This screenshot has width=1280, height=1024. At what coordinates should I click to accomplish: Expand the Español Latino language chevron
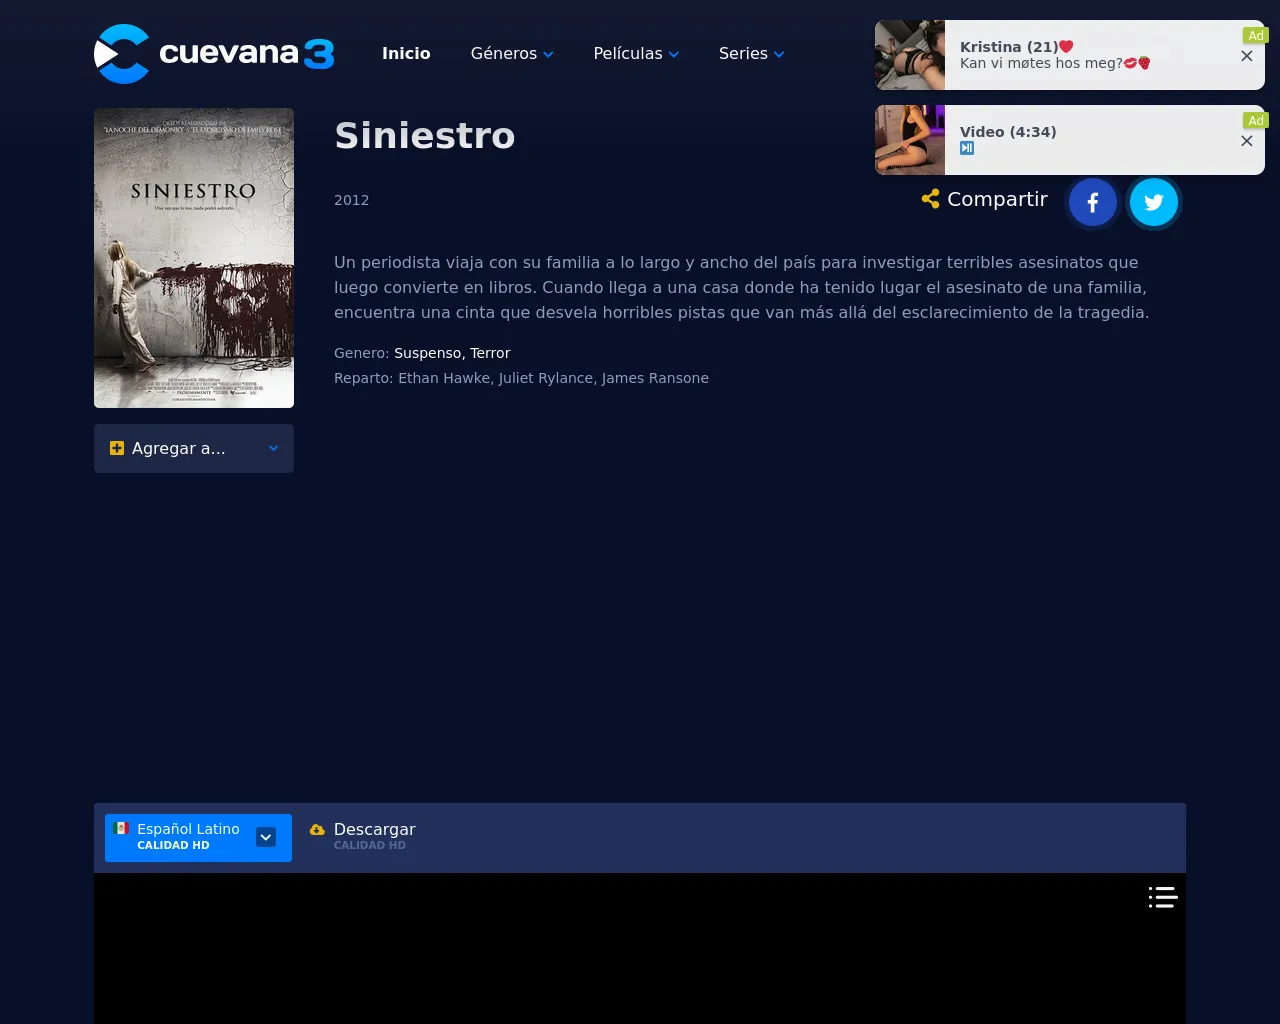tap(266, 837)
